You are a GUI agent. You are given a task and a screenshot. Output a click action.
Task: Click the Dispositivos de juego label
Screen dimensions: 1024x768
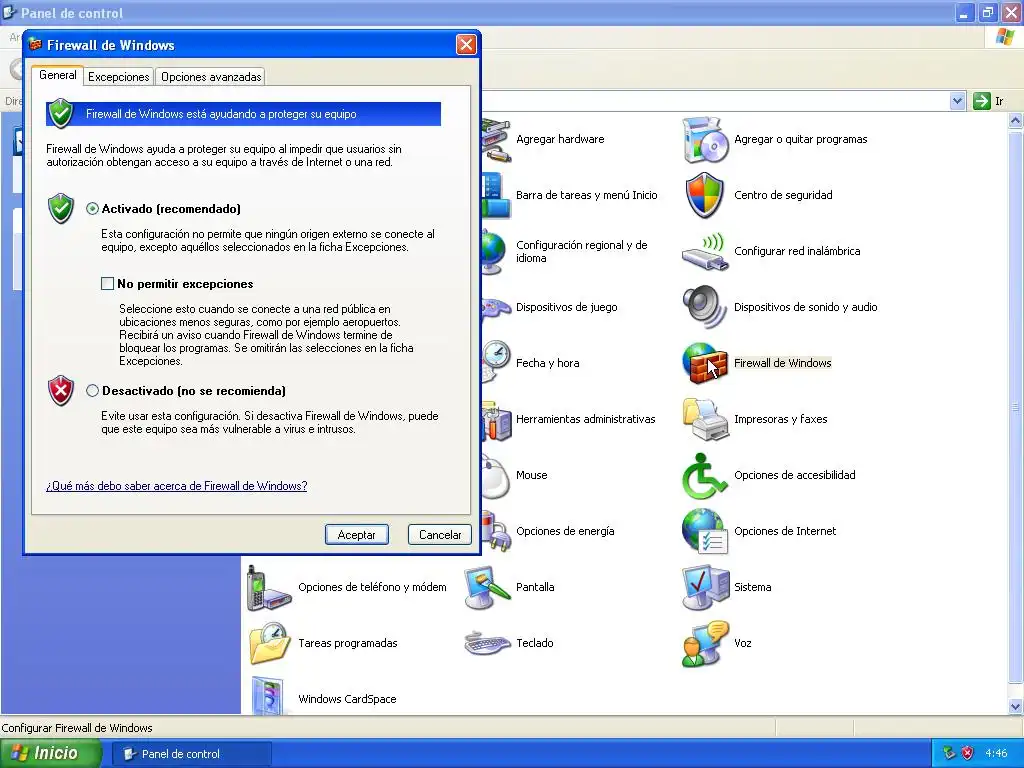pyautogui.click(x=566, y=307)
